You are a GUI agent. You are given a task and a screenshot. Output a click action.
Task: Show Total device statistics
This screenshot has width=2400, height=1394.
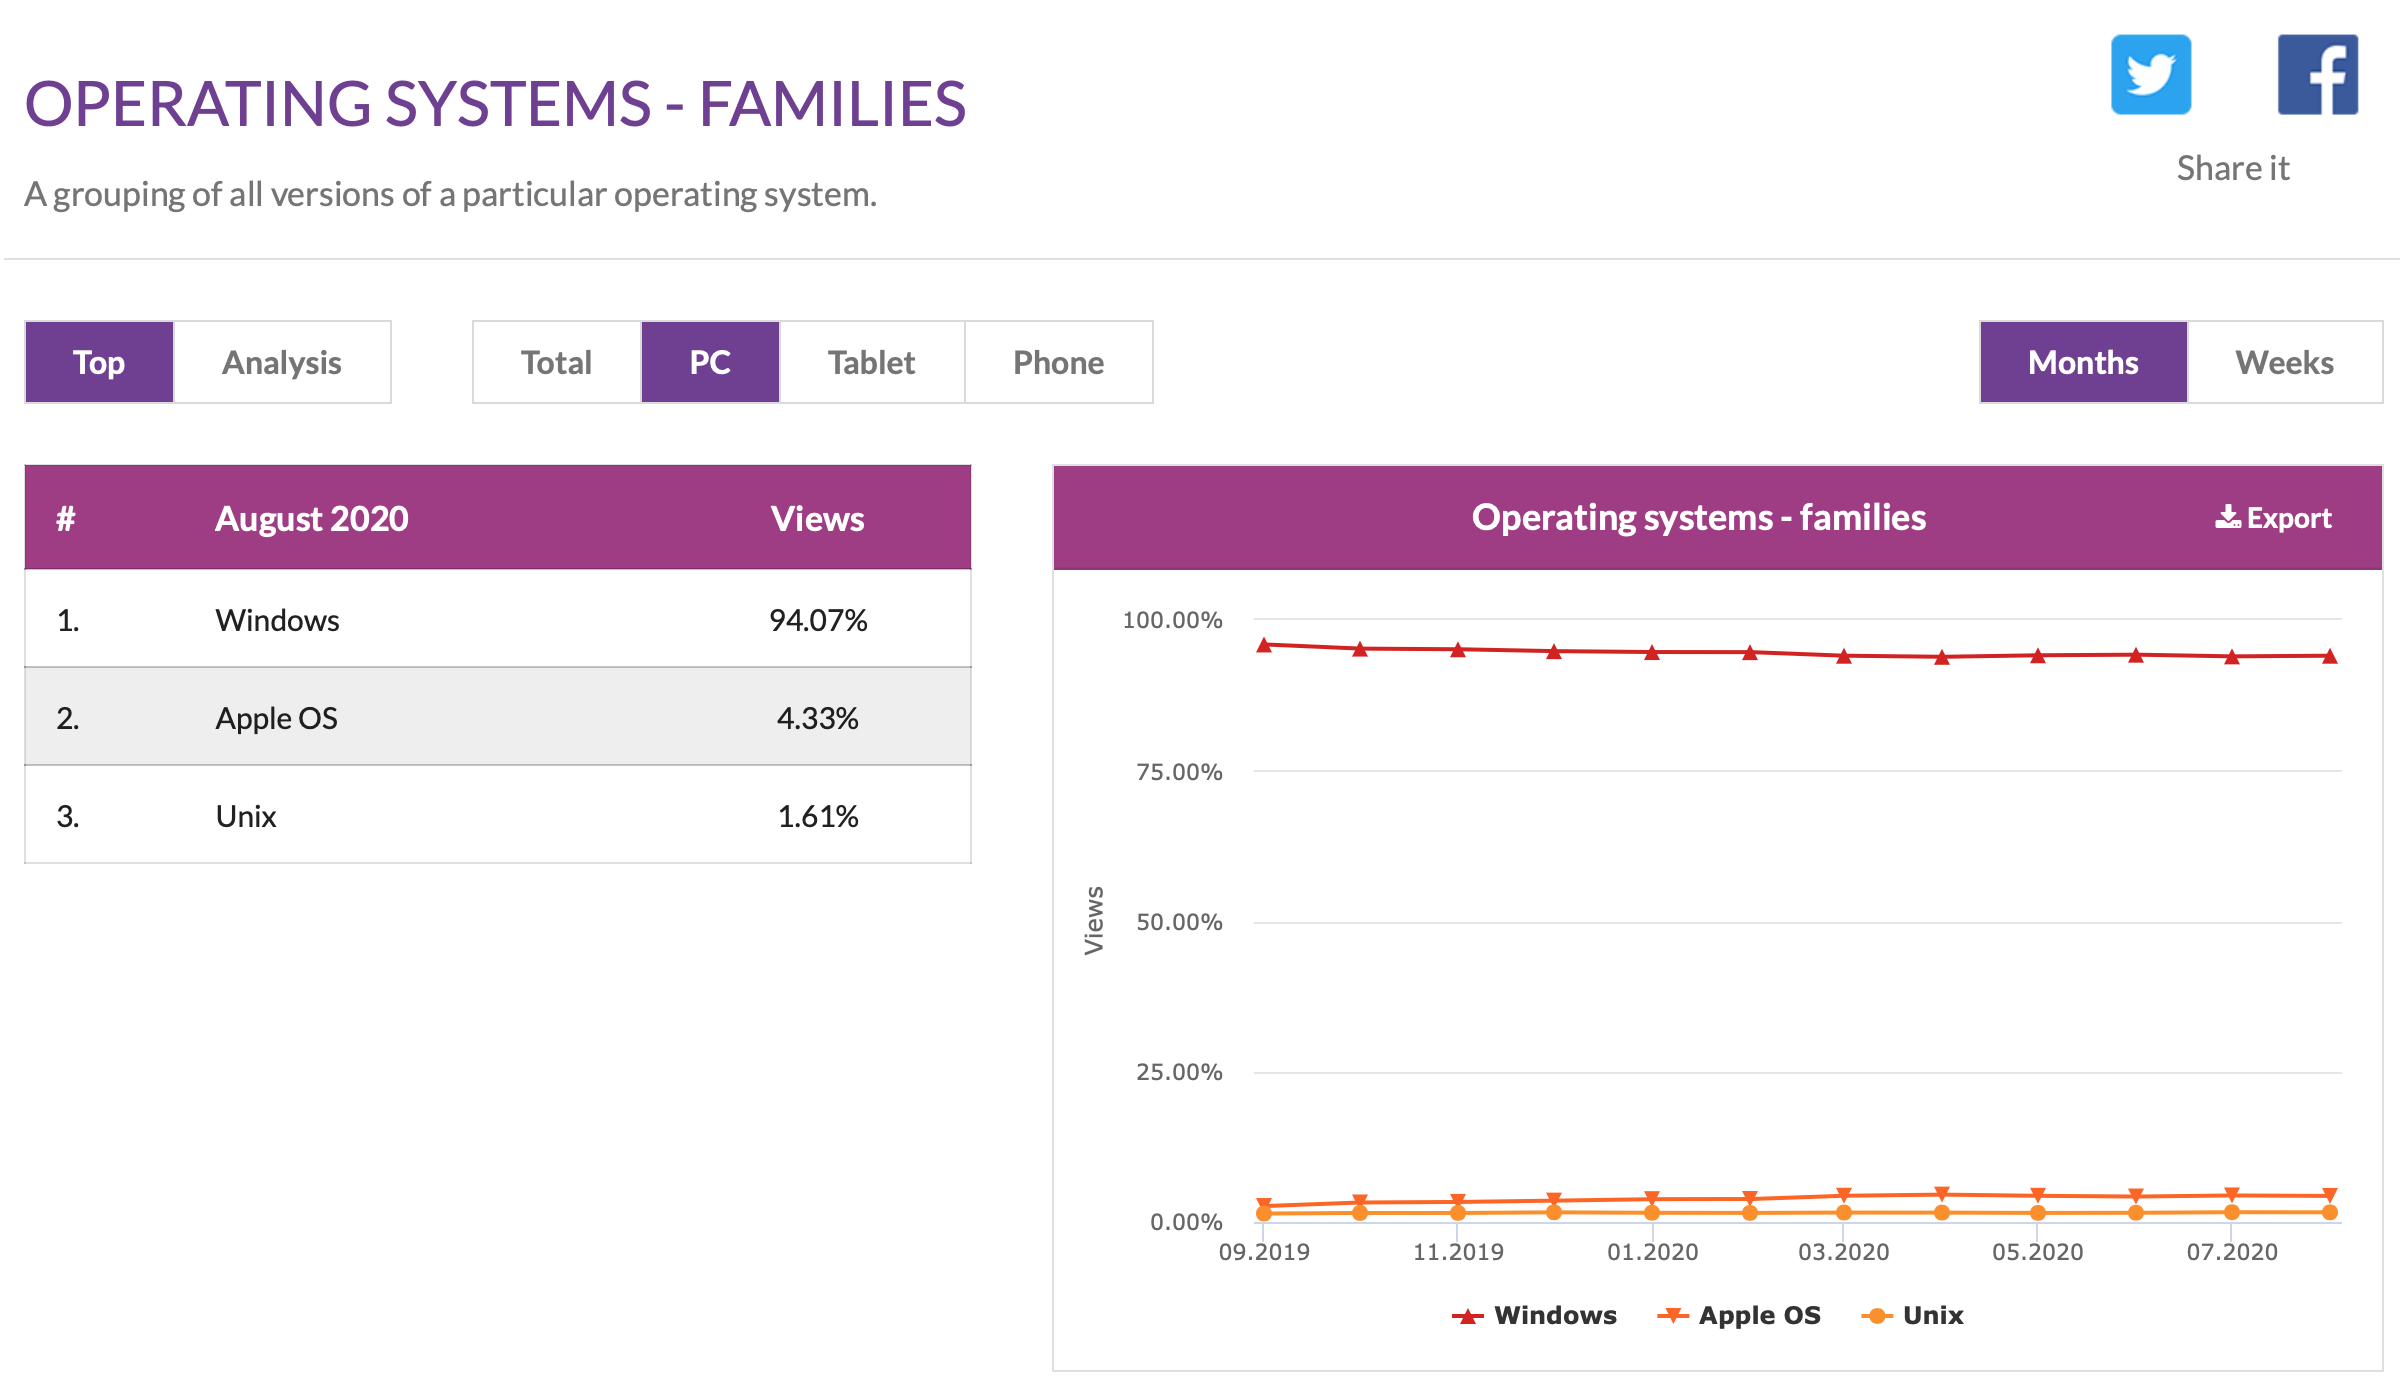(x=556, y=362)
